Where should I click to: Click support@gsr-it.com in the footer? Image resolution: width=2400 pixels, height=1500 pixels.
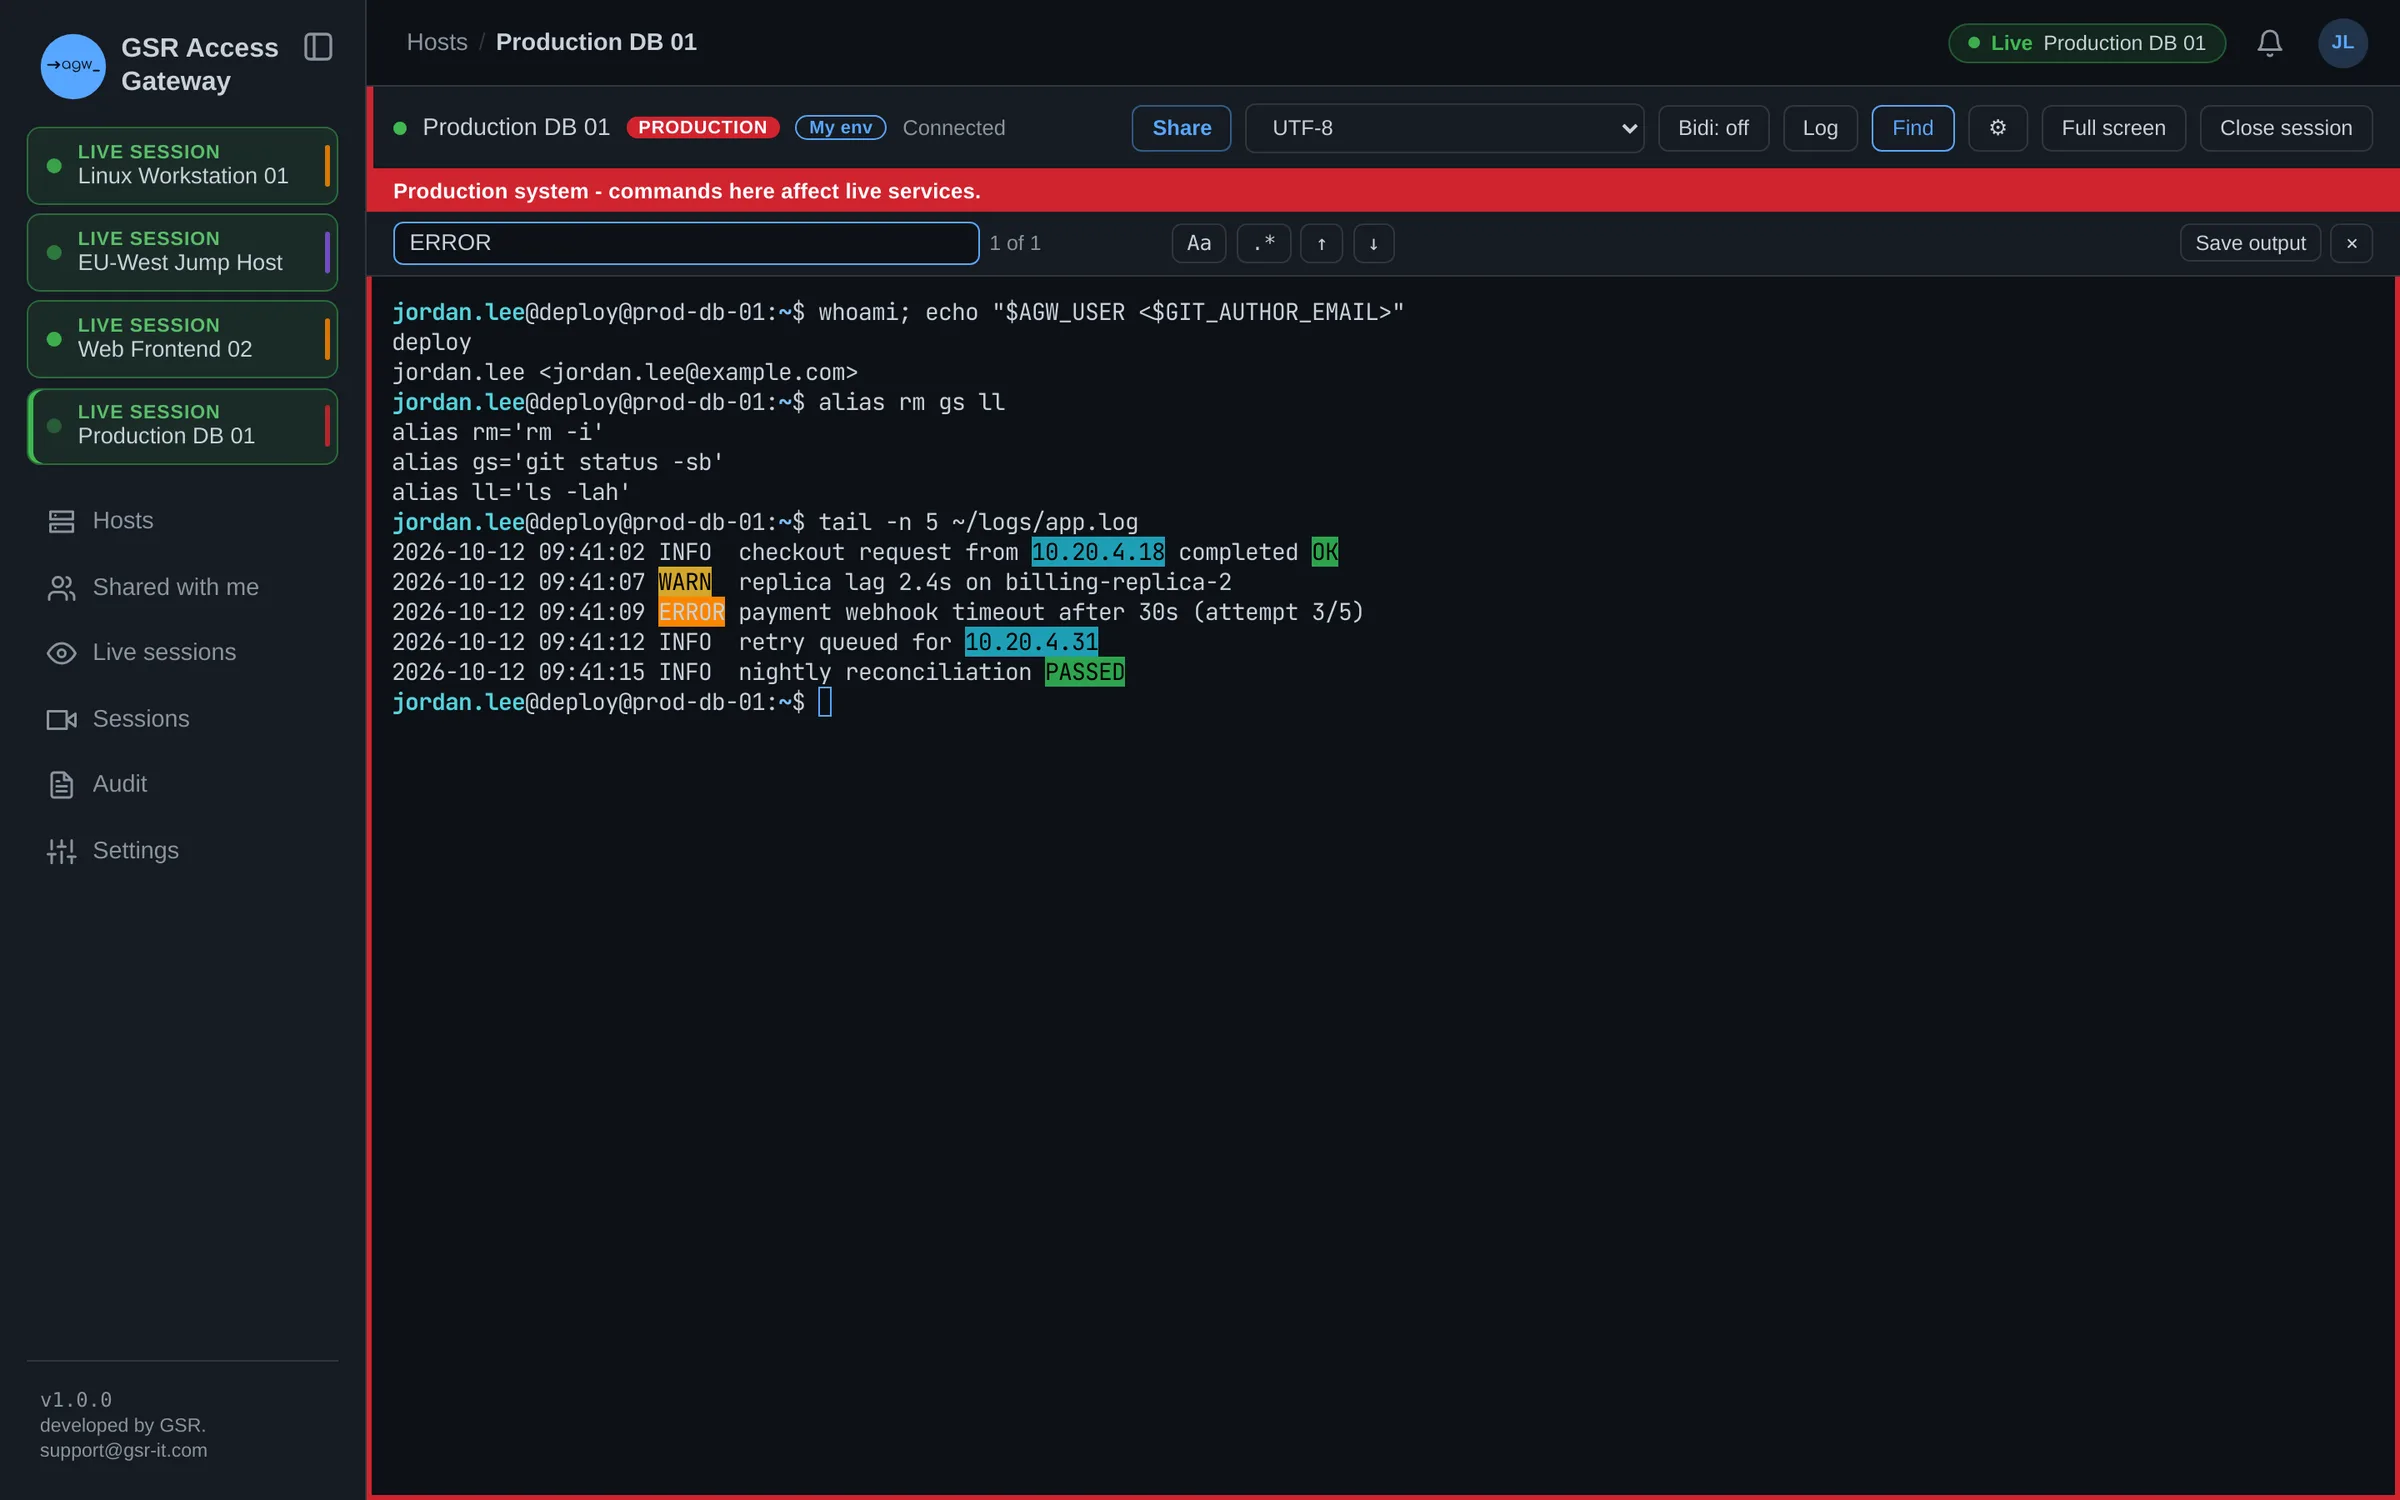pyautogui.click(x=123, y=1450)
